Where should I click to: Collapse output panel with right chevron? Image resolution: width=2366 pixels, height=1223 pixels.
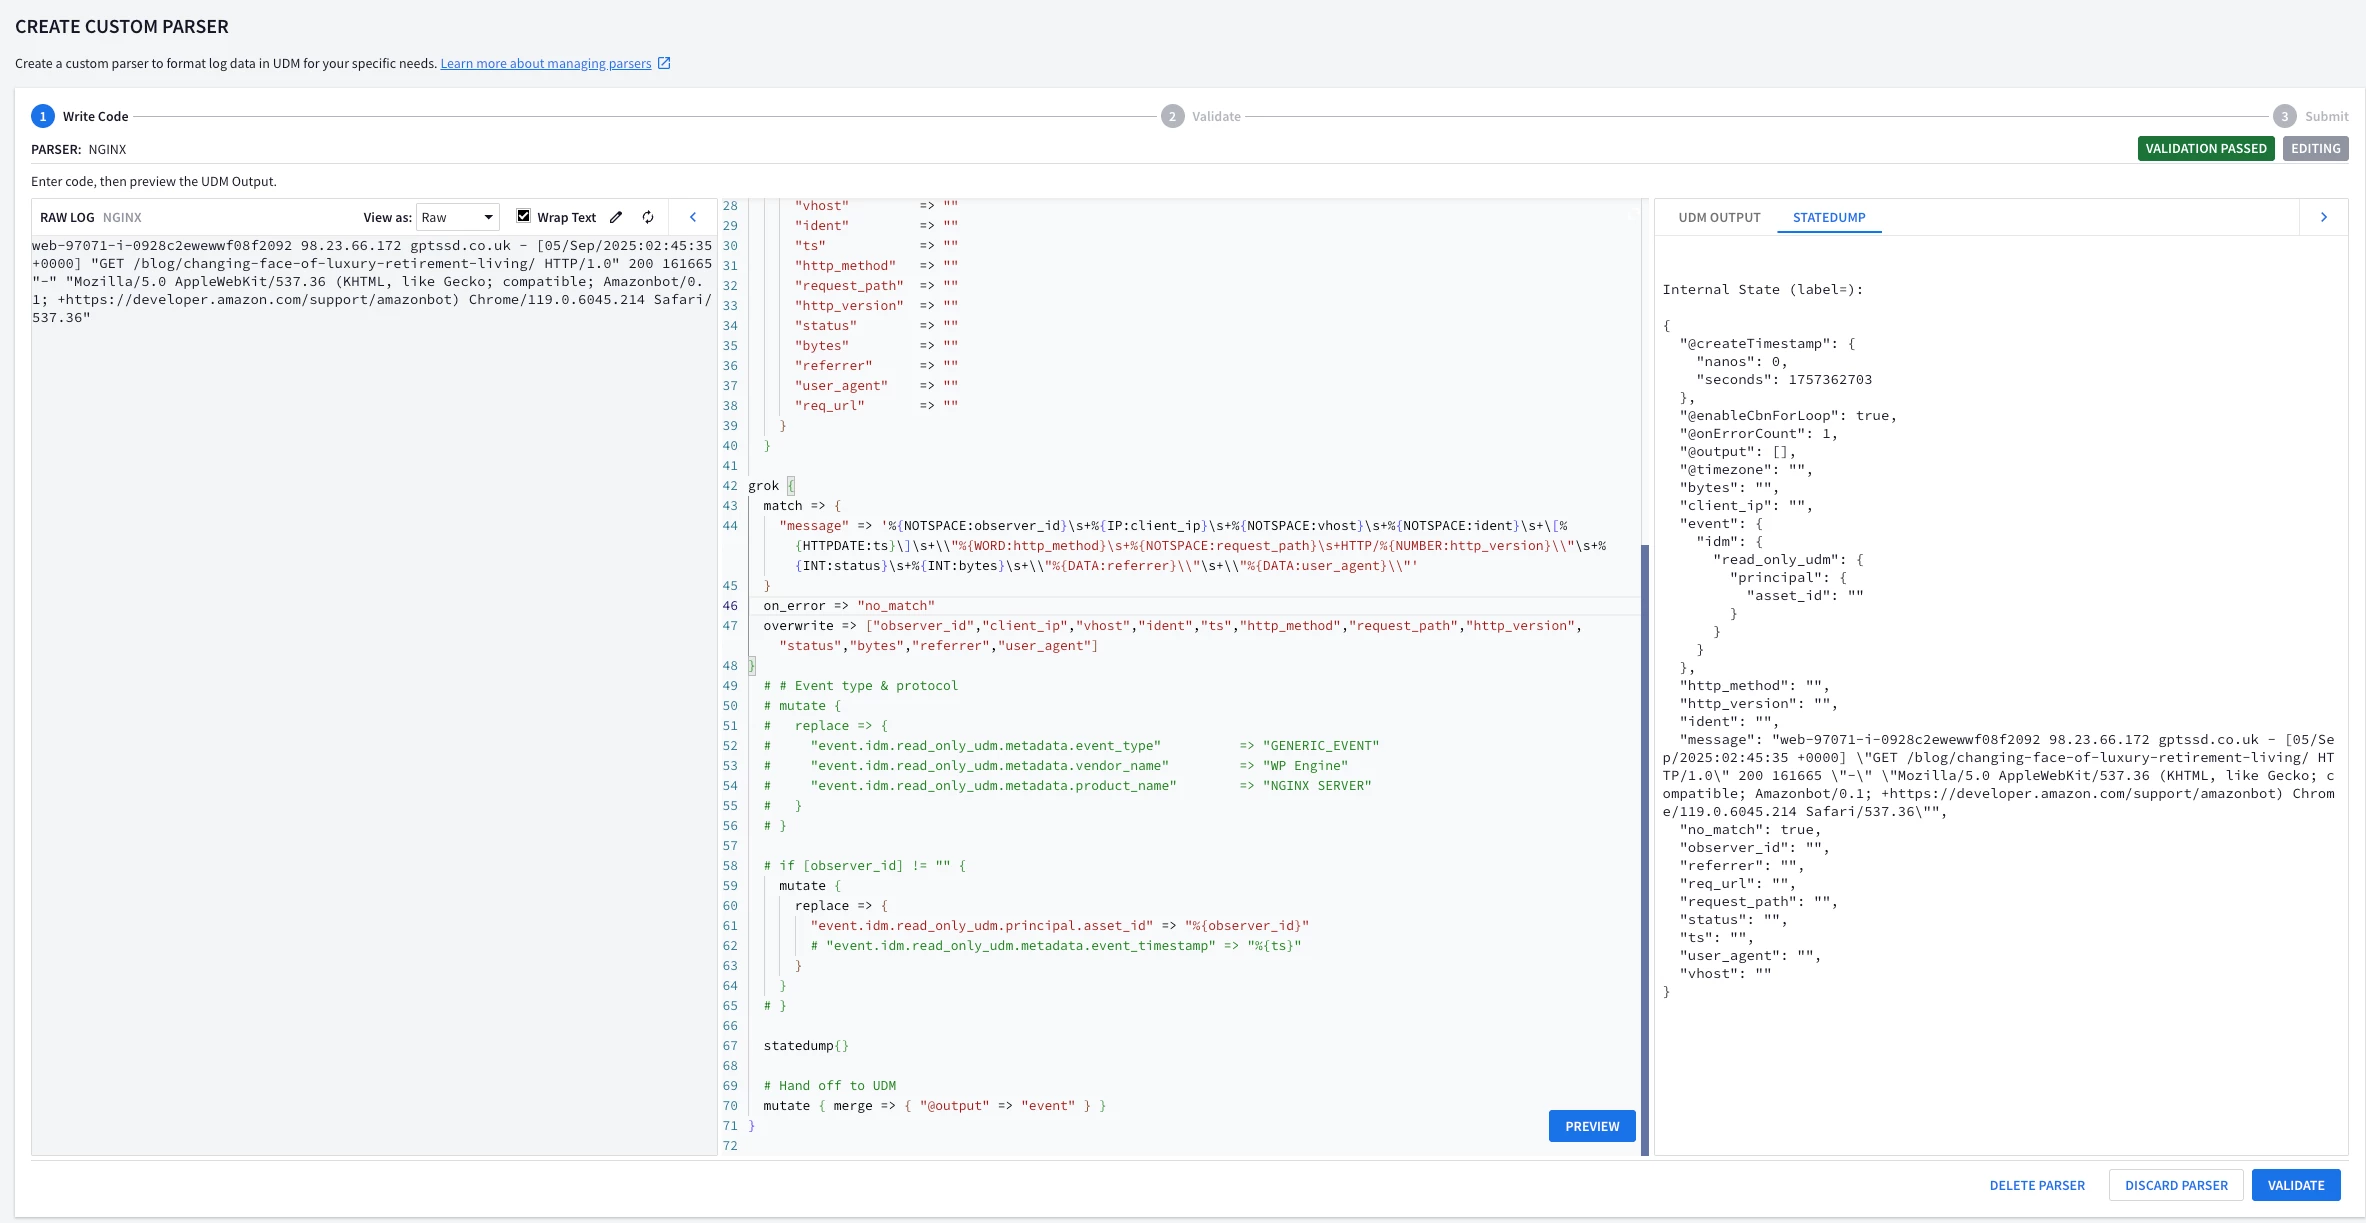click(2324, 217)
